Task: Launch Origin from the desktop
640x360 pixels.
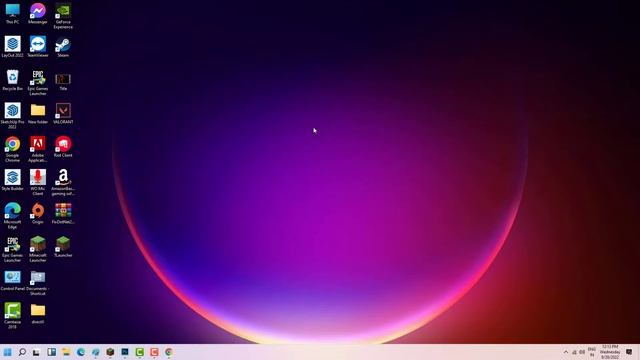Action: coord(38,213)
